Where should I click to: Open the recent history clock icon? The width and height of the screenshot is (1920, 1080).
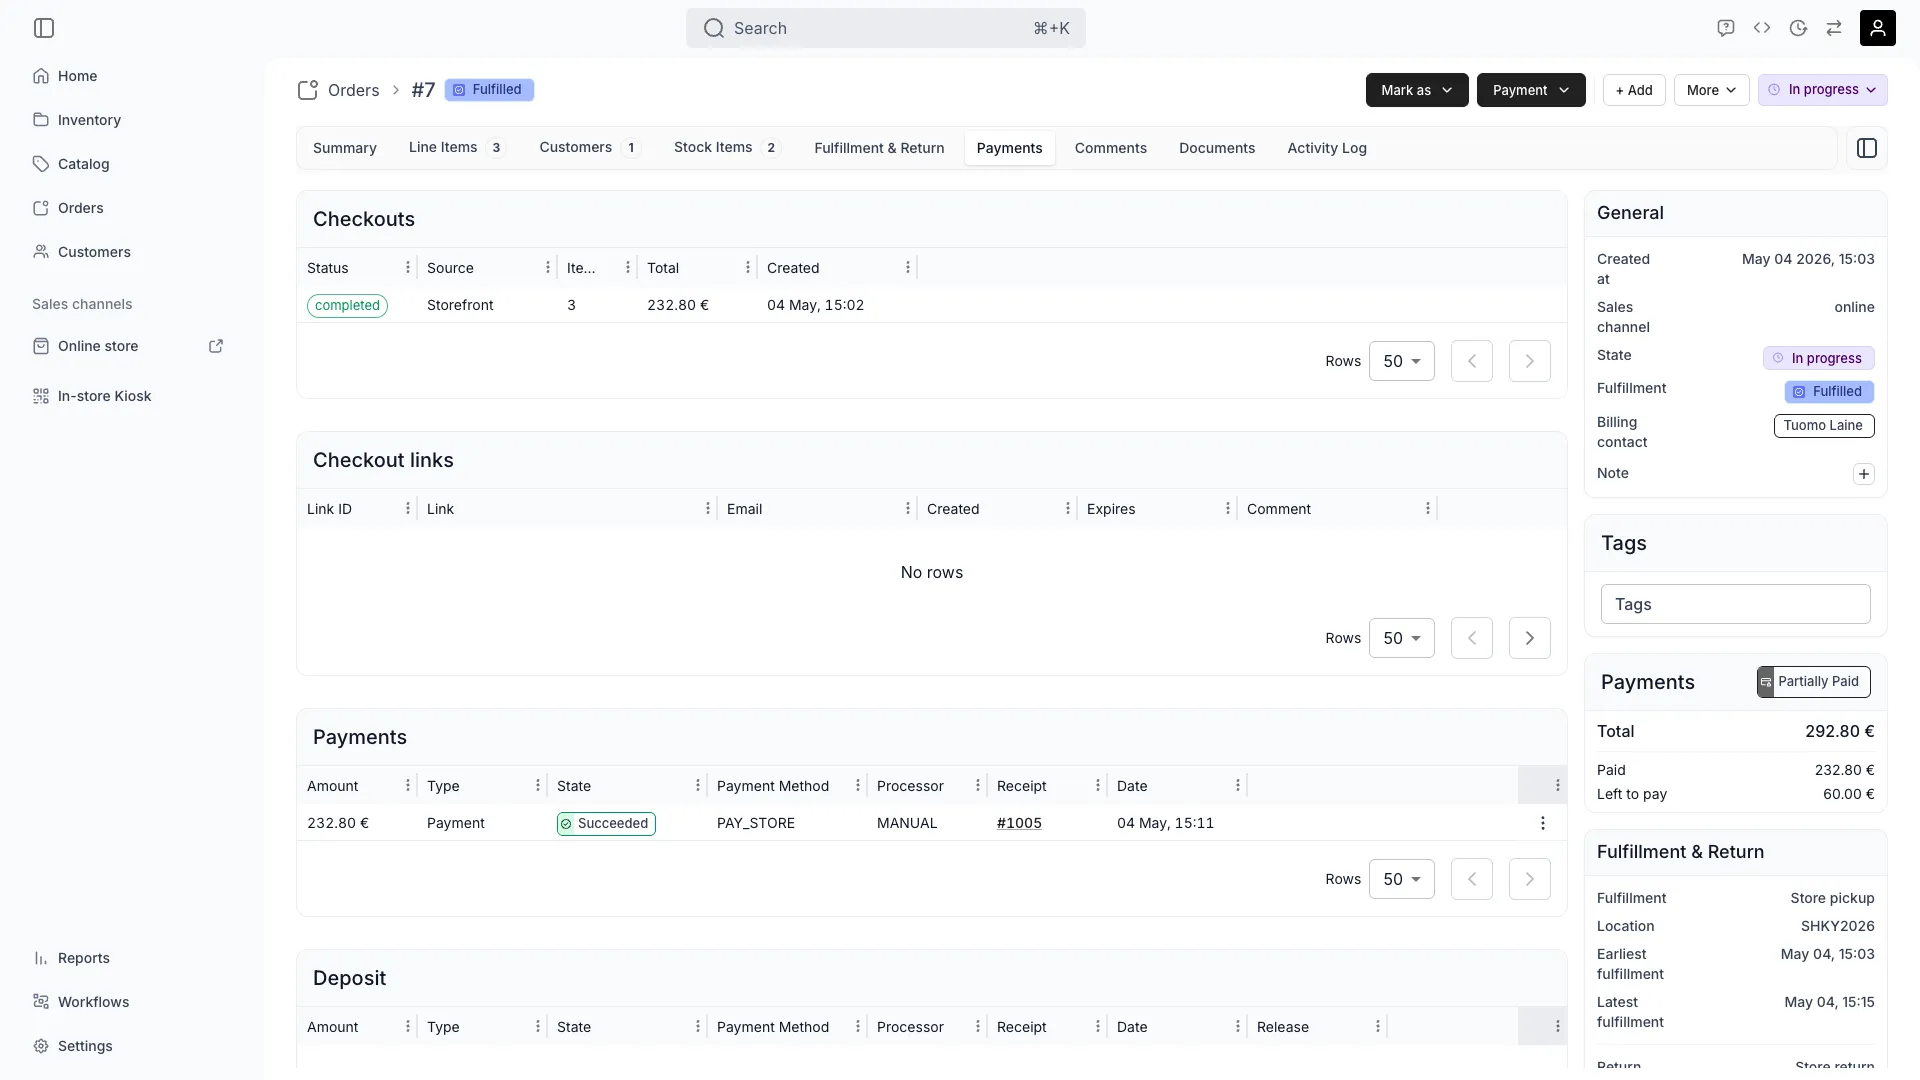[1798, 28]
